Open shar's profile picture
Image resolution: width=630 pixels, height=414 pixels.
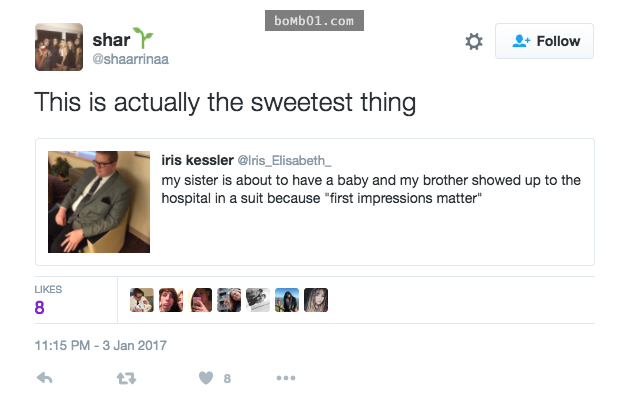59,47
